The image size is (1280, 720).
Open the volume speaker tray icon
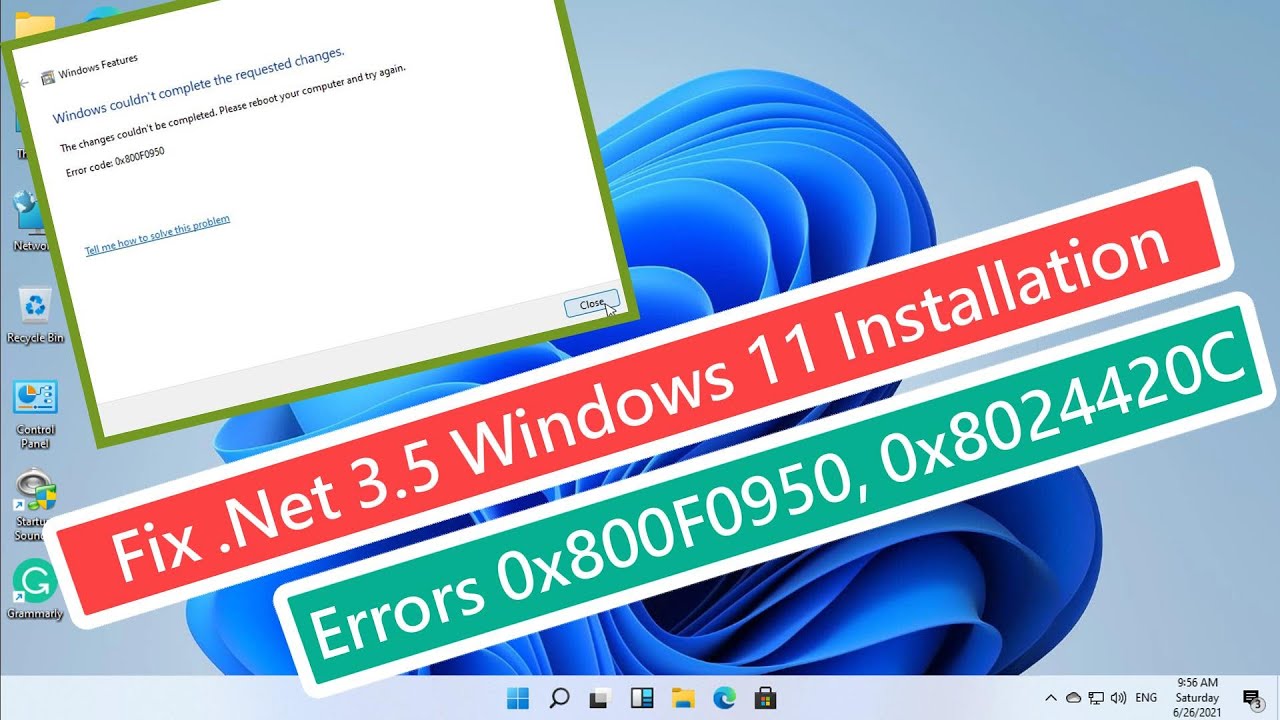point(1118,698)
